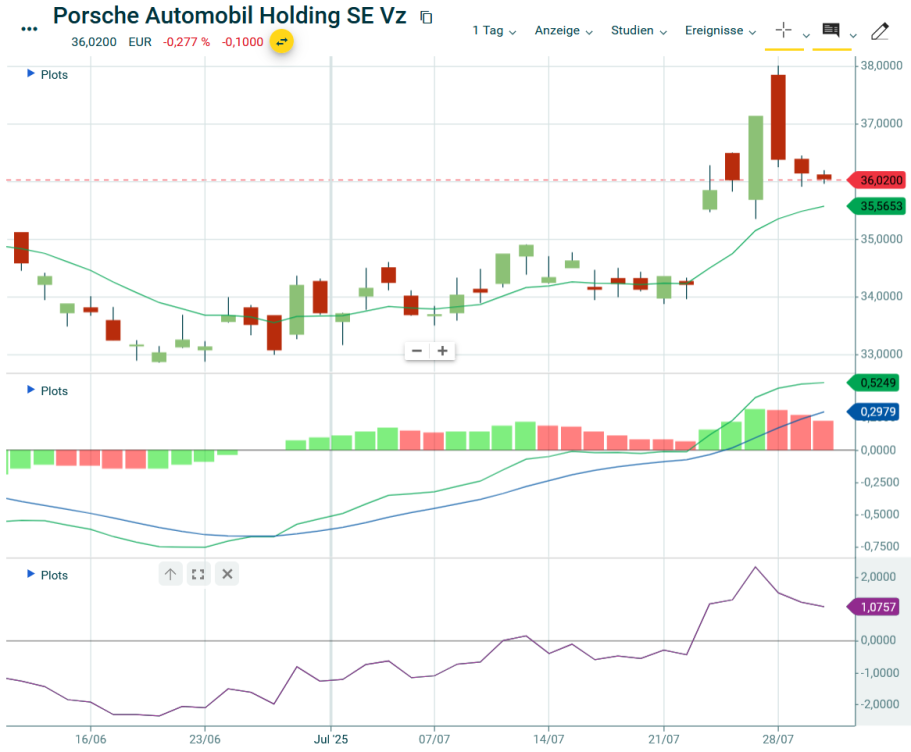Click the 28/07 date on the time axis
The width and height of the screenshot is (911, 752).
[778, 739]
